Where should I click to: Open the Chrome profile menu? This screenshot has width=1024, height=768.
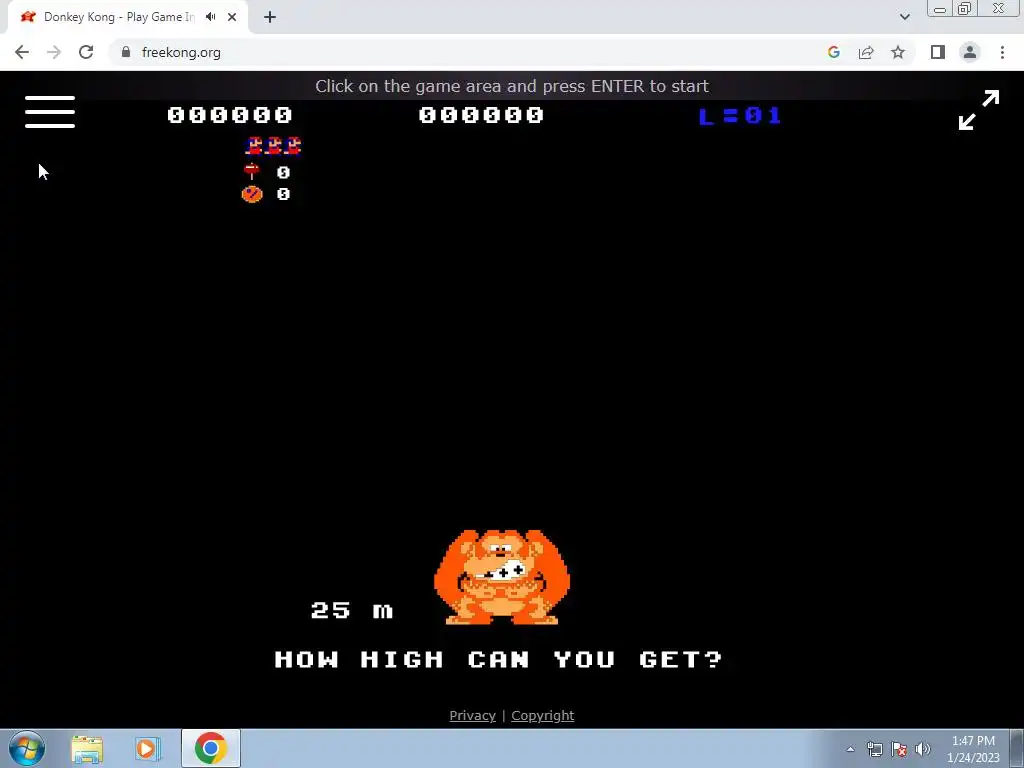(x=970, y=52)
